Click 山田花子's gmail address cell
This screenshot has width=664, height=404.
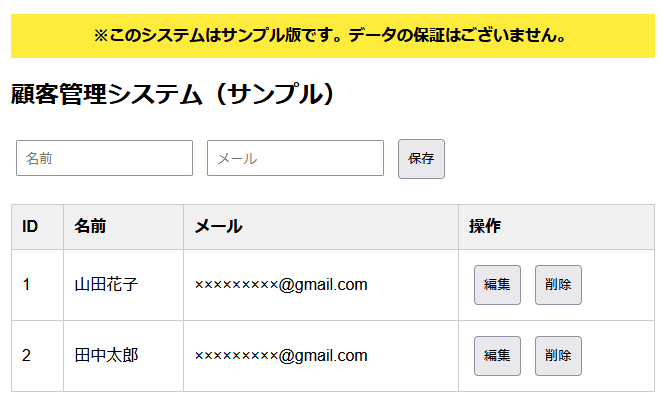click(x=281, y=285)
